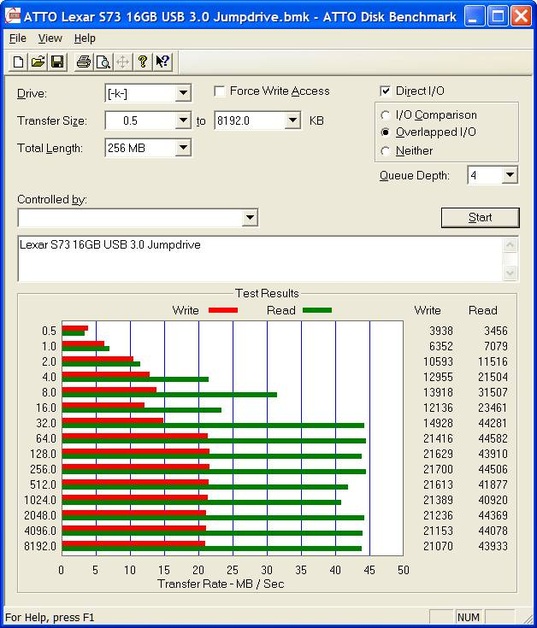Image resolution: width=537 pixels, height=628 pixels.
Task: Maximize the ATTO Disk Benchmark window
Action: pos(498,16)
